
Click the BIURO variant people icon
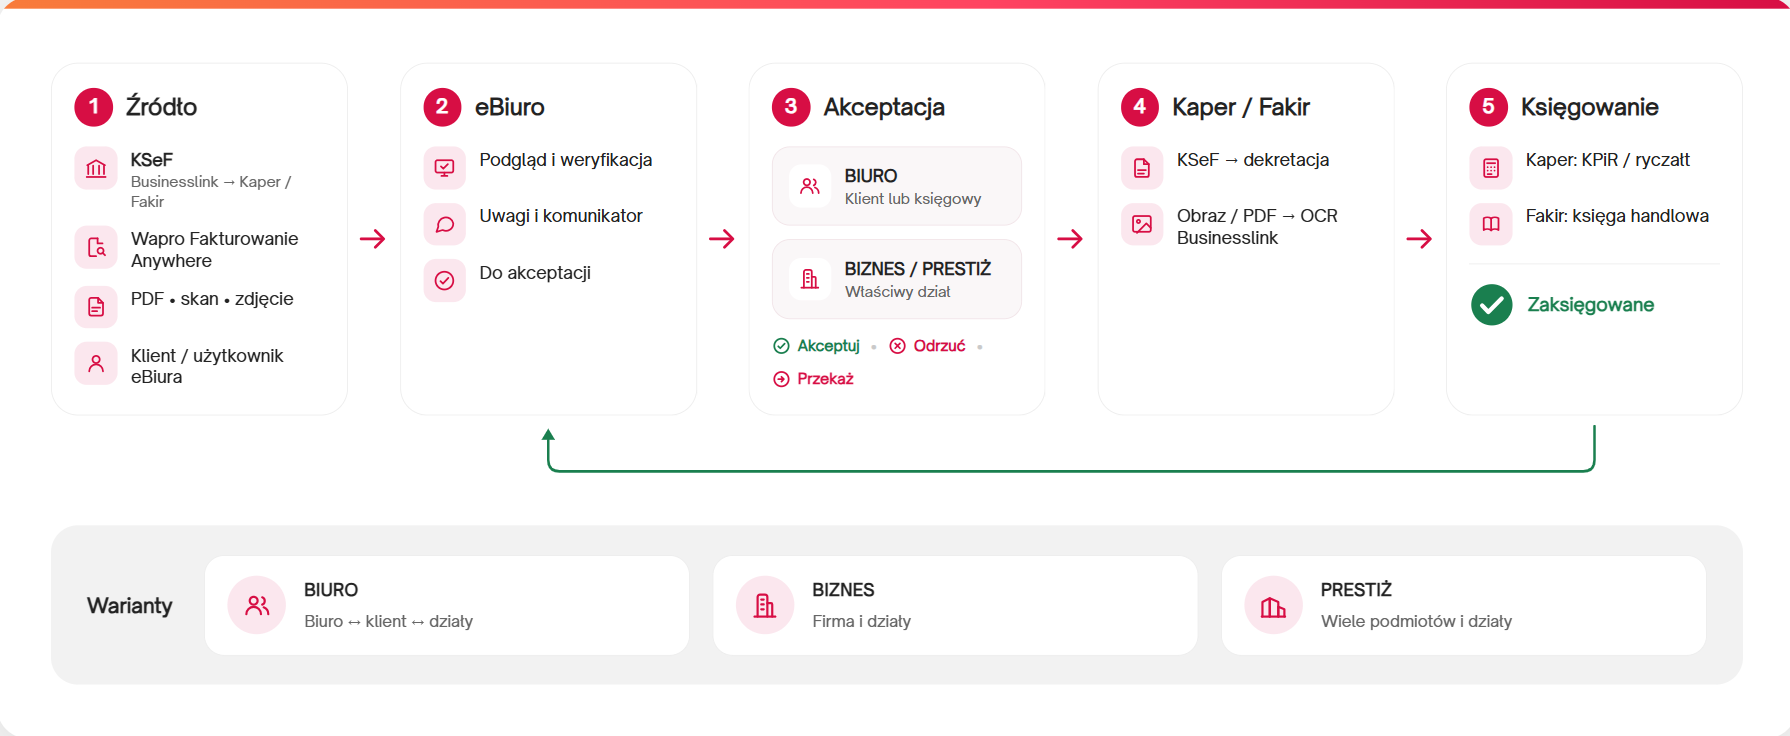[x=257, y=605]
